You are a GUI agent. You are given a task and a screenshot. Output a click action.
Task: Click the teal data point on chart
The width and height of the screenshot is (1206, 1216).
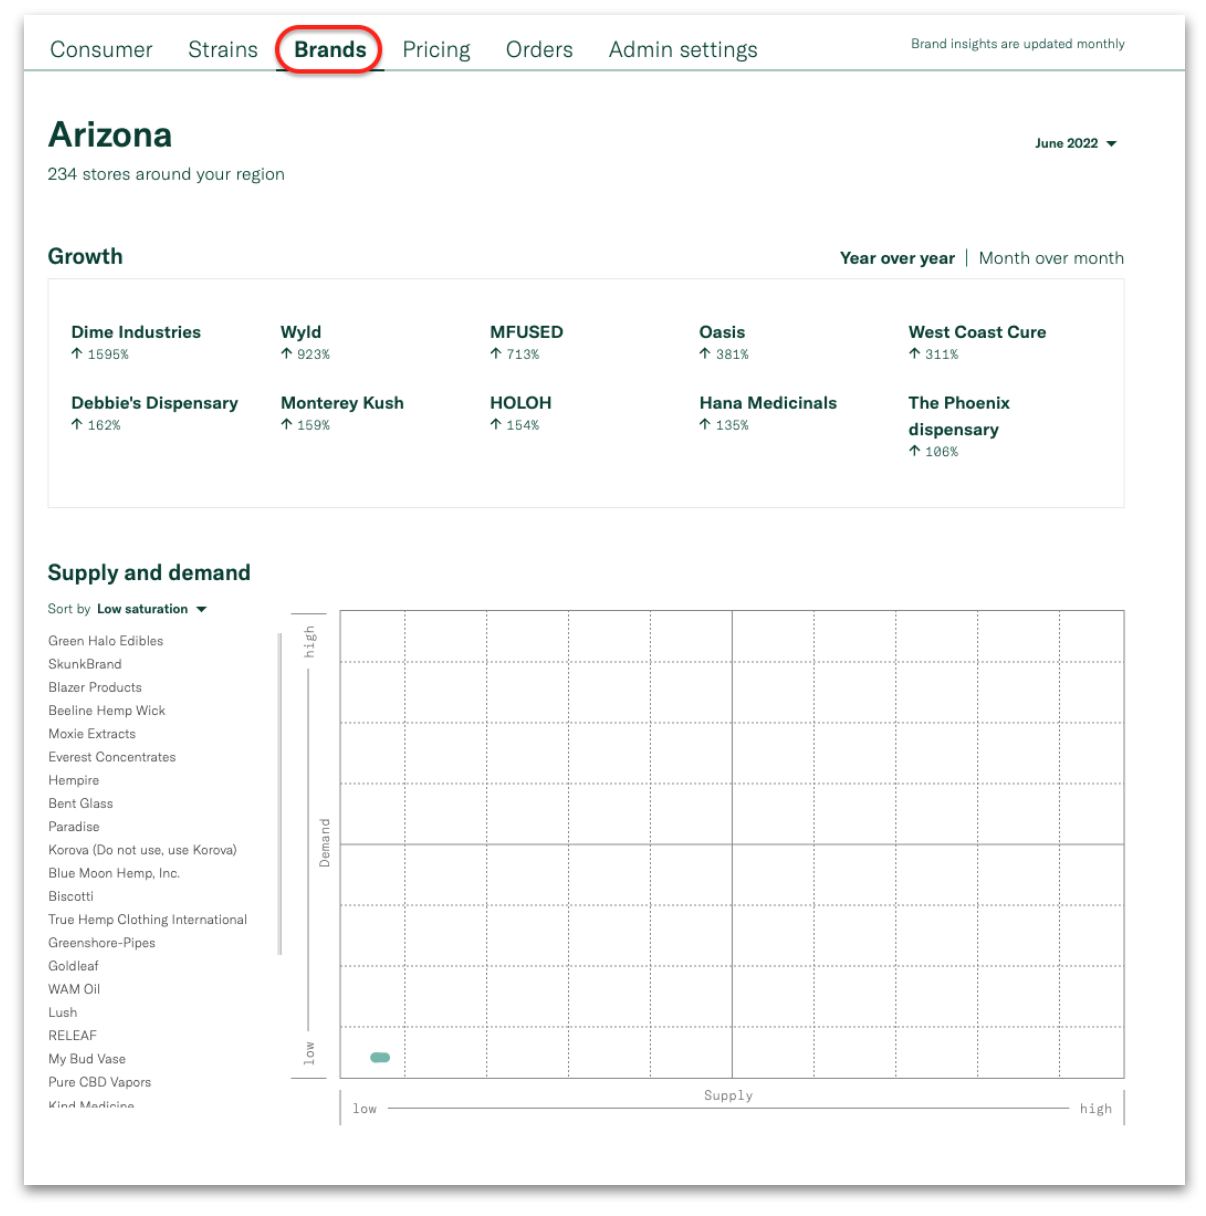point(380,1057)
